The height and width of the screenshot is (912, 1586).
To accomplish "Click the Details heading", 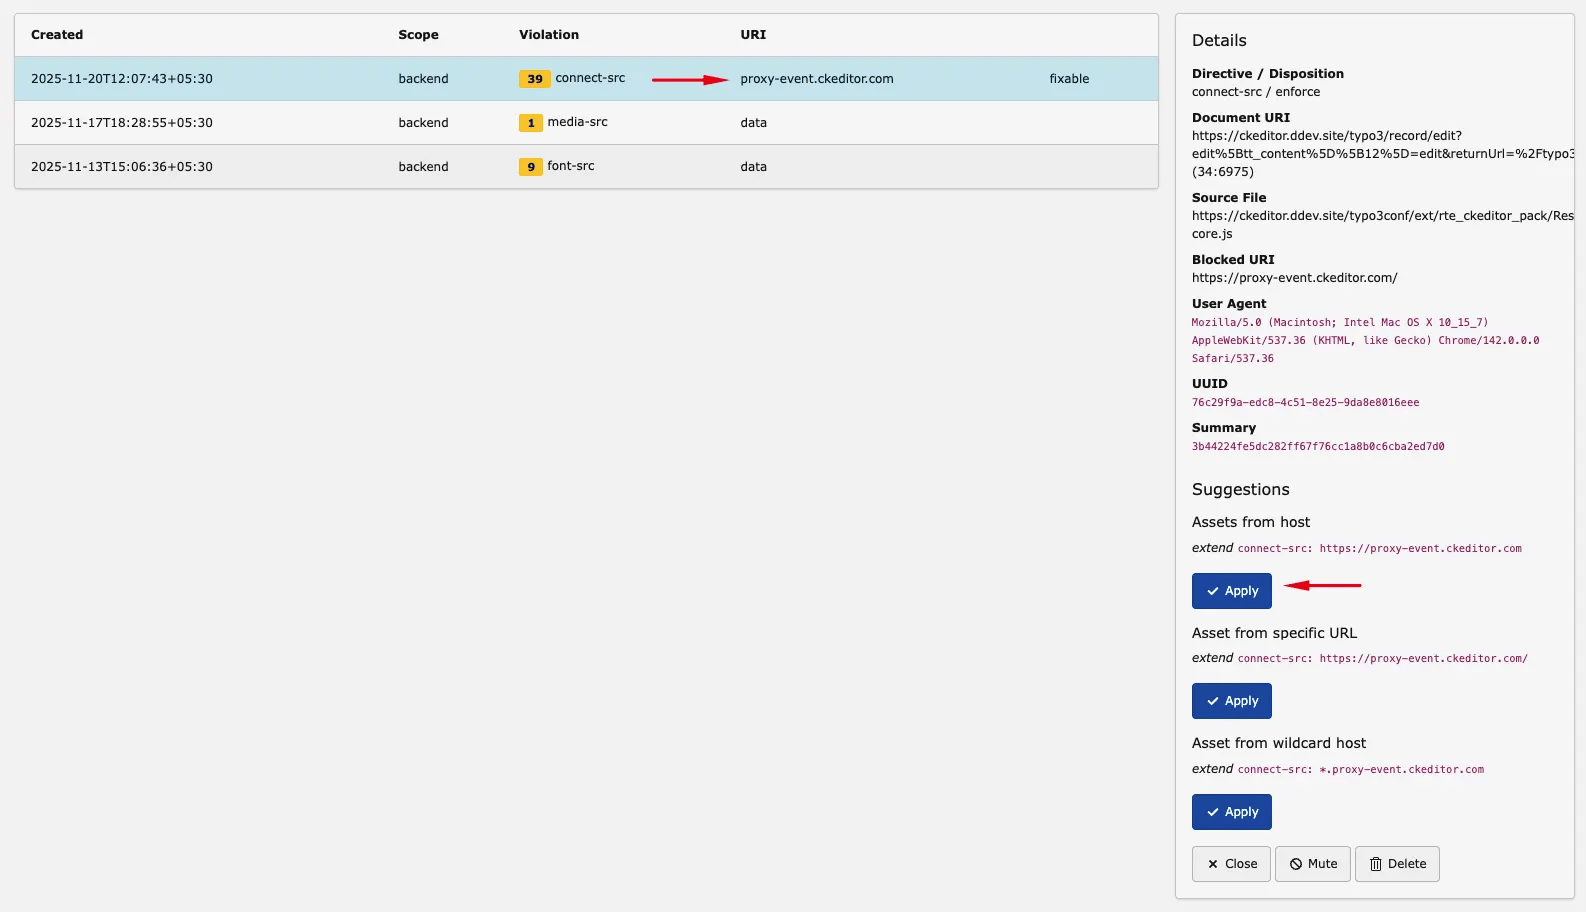I will [x=1219, y=41].
